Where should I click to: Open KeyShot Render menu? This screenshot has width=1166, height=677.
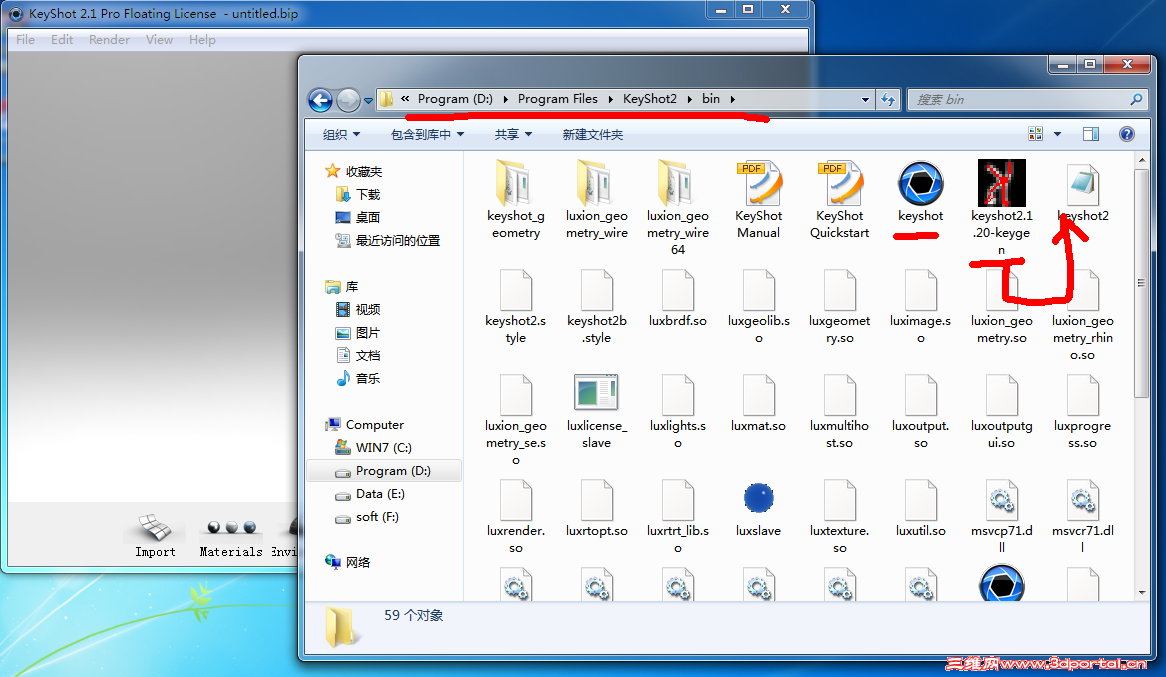[x=109, y=39]
